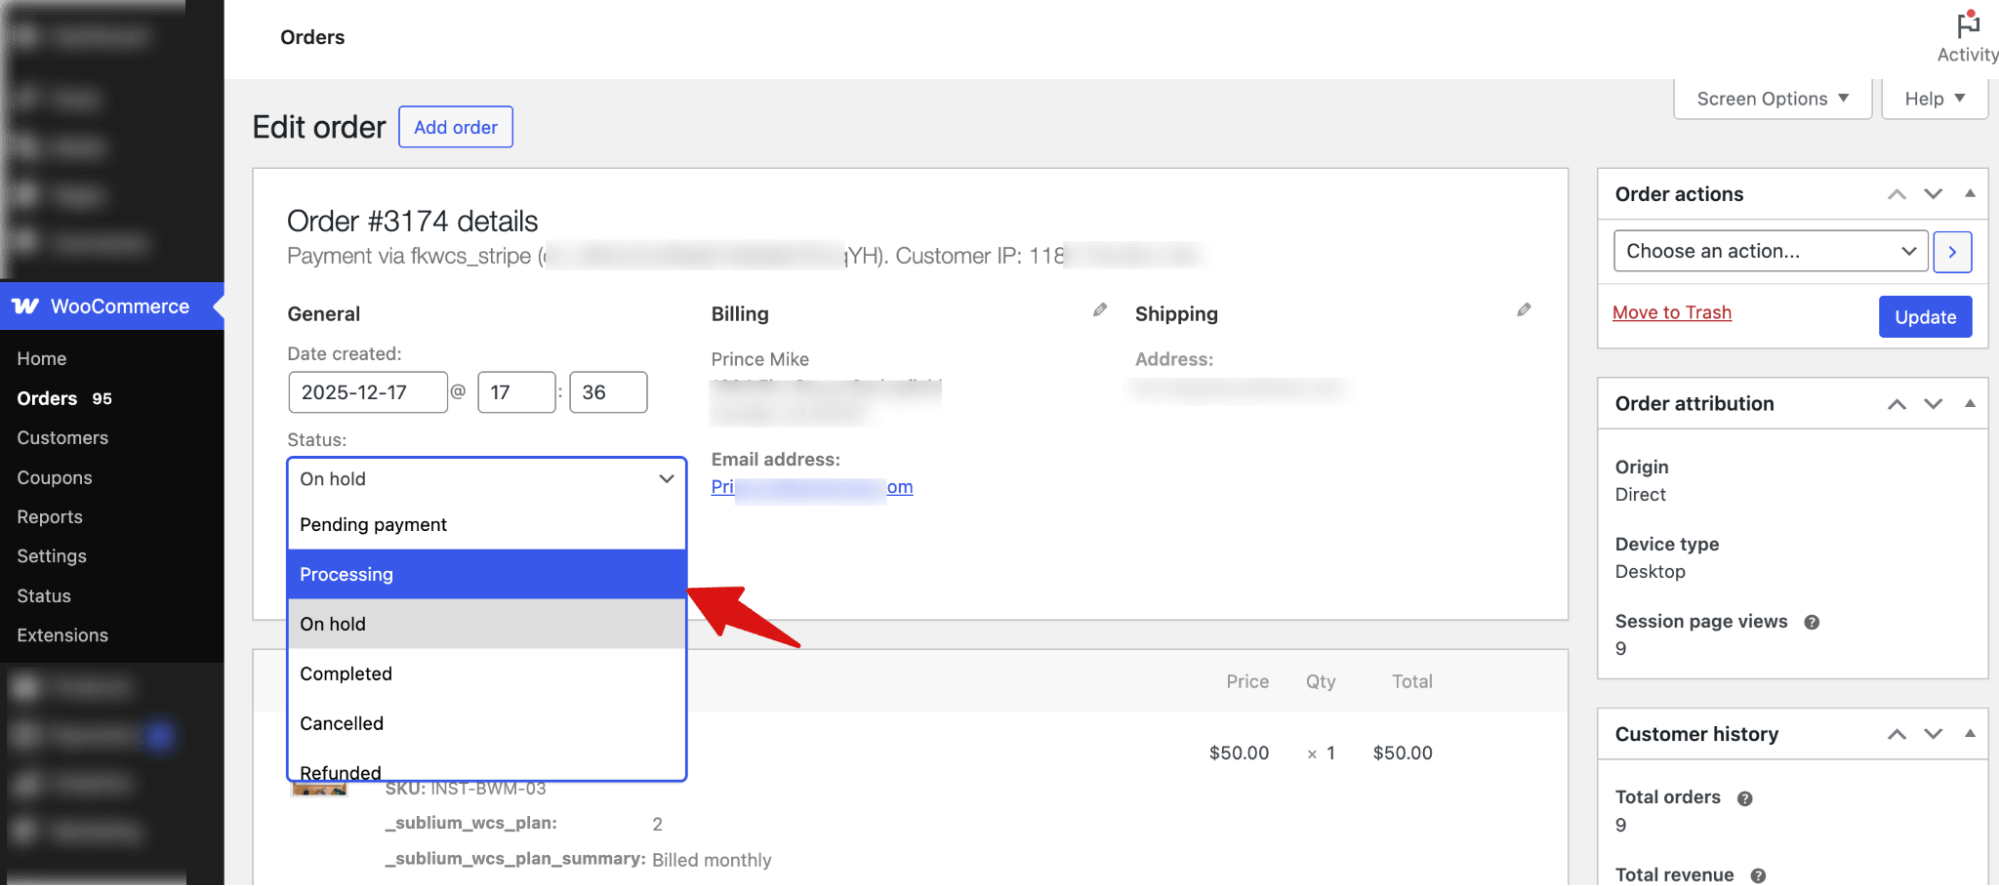Screen dimensions: 1999x886
Task: Open the Activity flag panel
Action: 1967,36
